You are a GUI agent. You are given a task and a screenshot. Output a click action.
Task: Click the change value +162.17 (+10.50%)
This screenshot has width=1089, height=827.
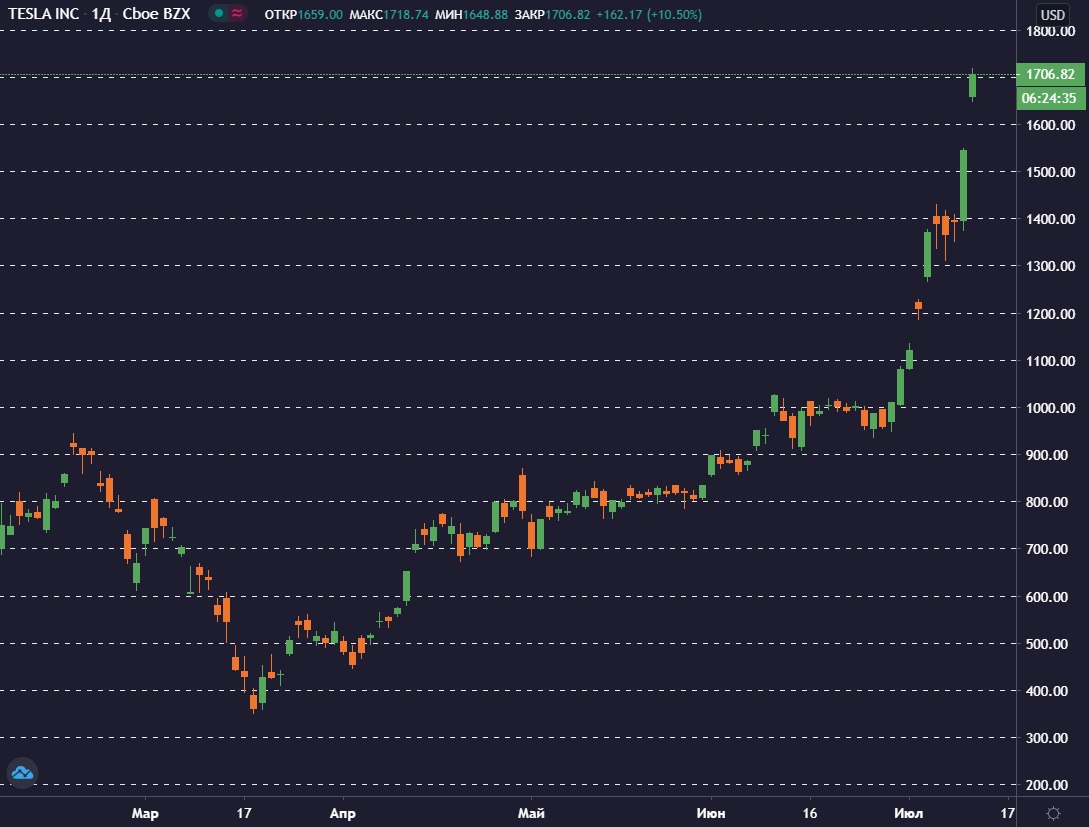(649, 15)
